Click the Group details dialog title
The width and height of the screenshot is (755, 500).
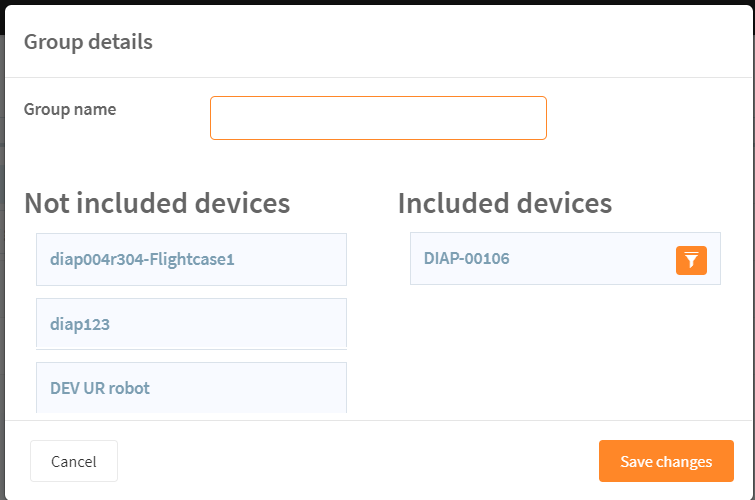tap(88, 42)
